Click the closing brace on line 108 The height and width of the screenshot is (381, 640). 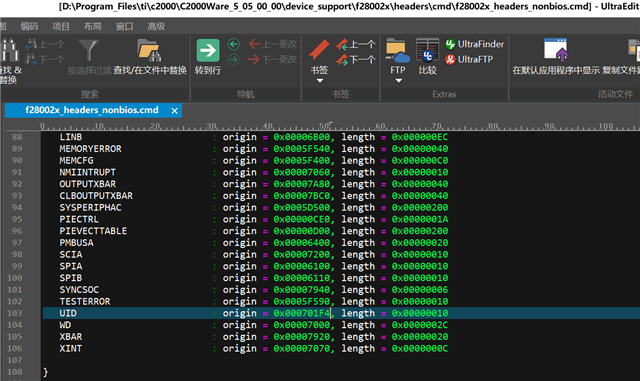click(45, 372)
